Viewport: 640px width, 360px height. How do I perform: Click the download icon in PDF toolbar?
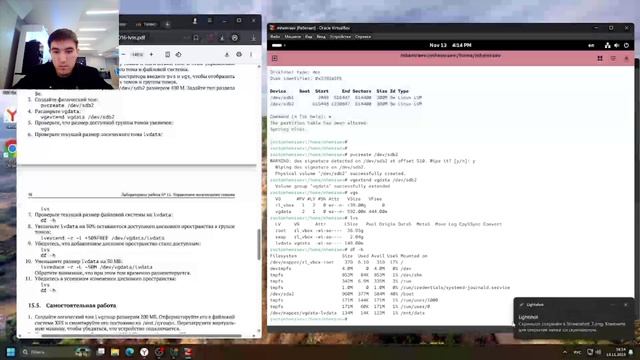(227, 54)
